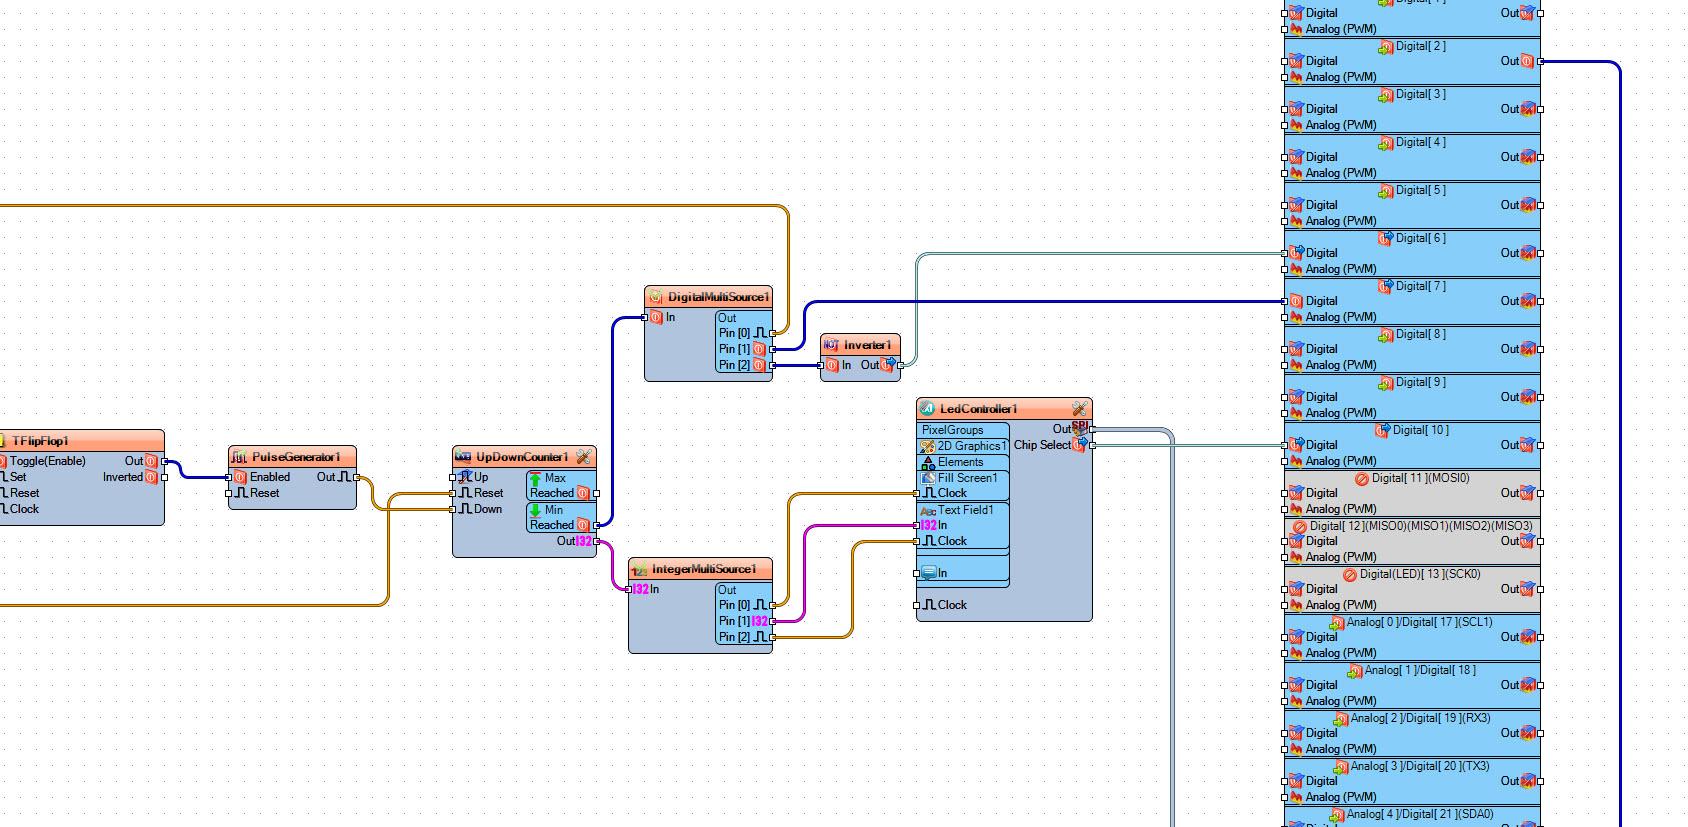Image resolution: width=1688 pixels, height=827 pixels.
Task: Select the Inverter1 component title
Action: tap(866, 345)
